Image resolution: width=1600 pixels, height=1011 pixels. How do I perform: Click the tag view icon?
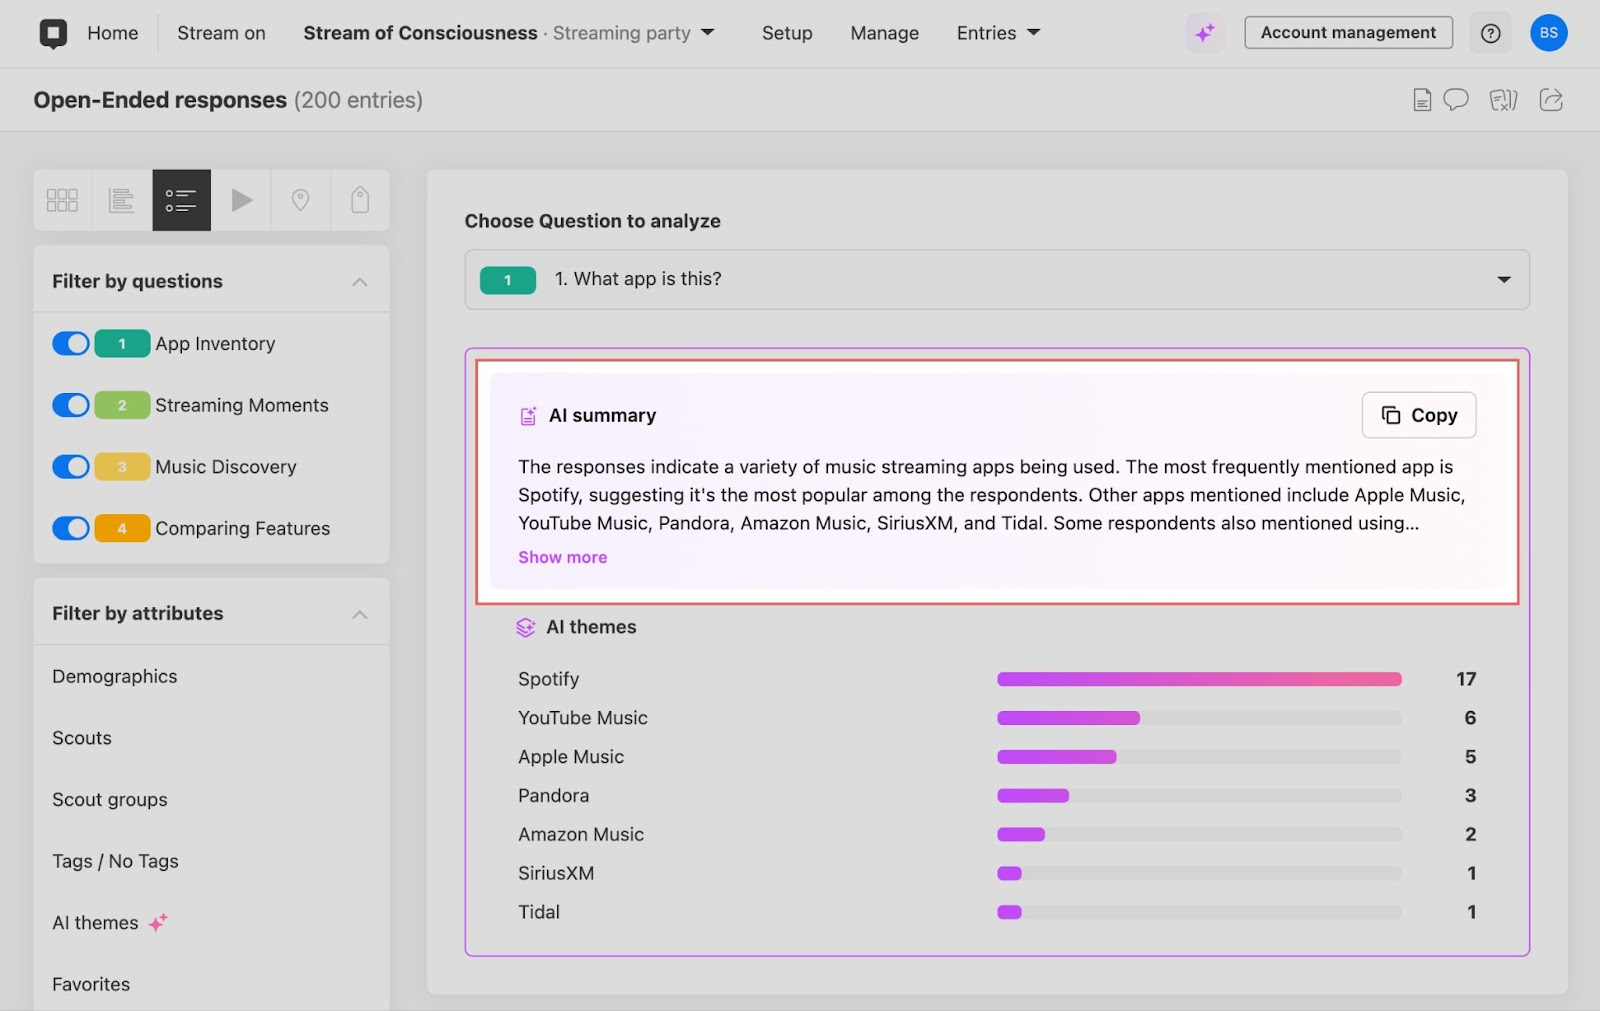(360, 201)
